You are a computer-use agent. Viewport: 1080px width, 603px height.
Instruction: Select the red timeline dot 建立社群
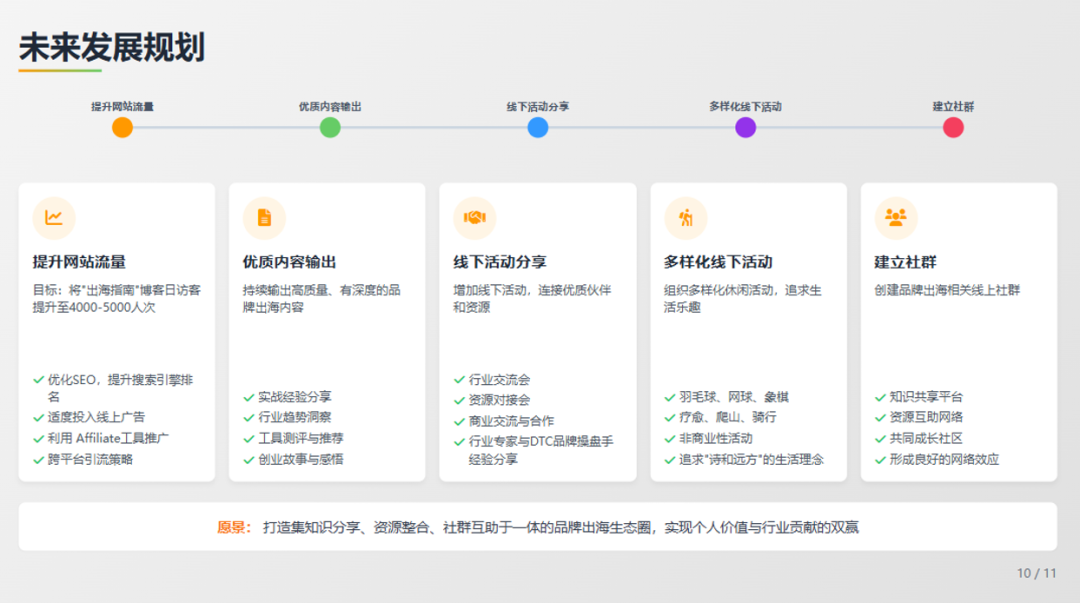[x=953, y=127]
